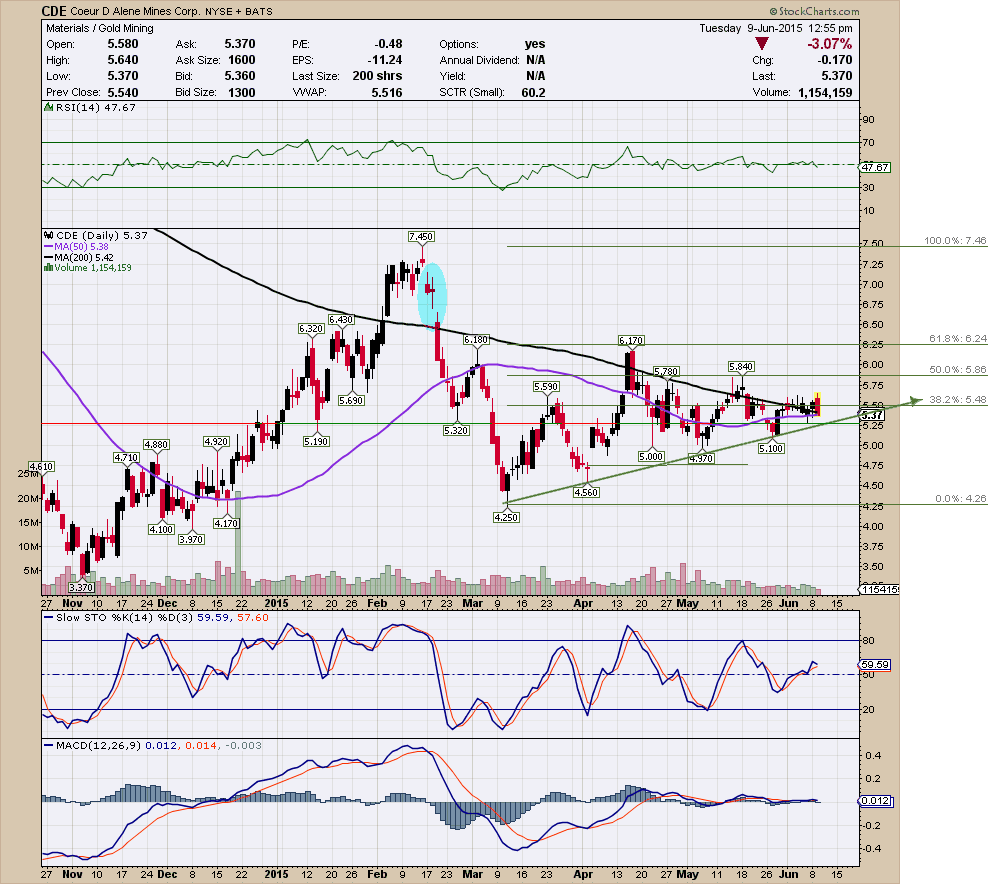Click the 38.2%: 5.48 Fibonacci label
Screen dimensions: 1000x884
[957, 399]
